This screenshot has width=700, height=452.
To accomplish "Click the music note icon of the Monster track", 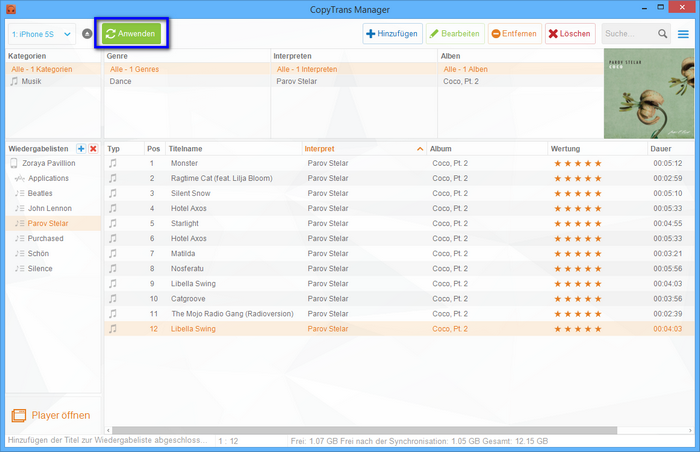I will tap(113, 163).
